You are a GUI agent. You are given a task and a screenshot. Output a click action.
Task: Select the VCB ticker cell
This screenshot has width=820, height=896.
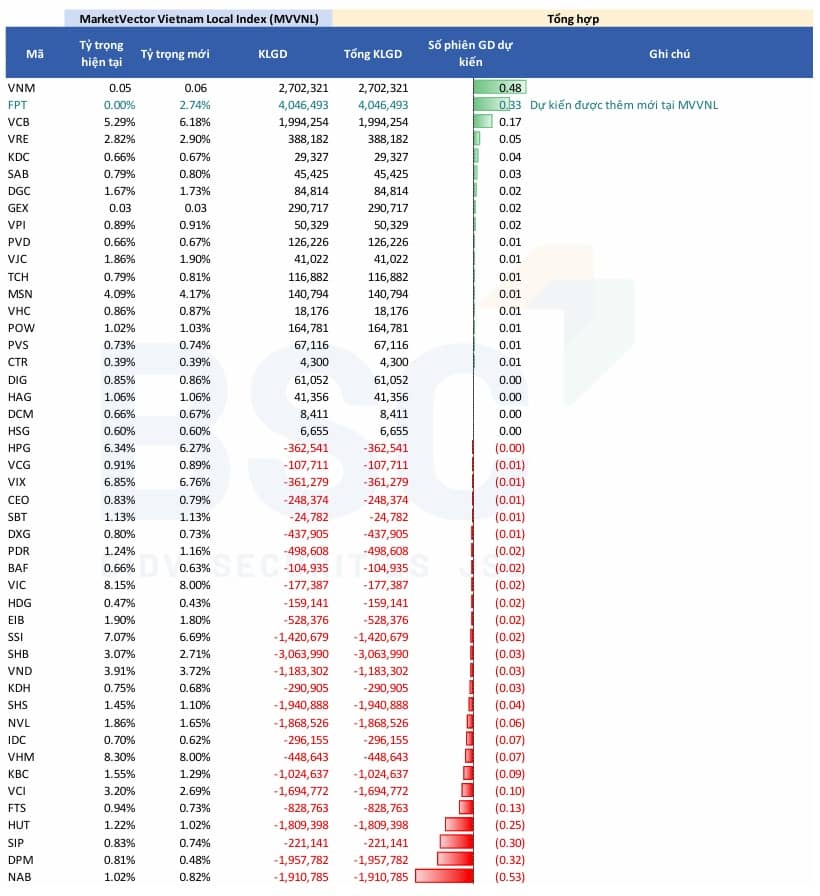(x=21, y=122)
